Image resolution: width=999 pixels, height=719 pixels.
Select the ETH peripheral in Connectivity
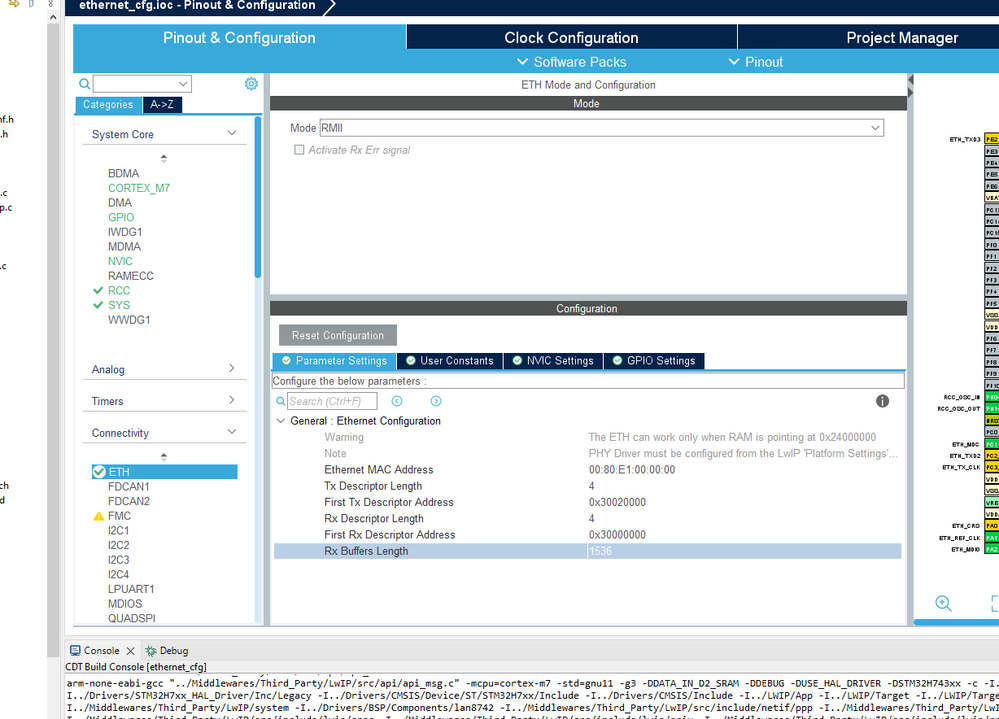(x=164, y=471)
